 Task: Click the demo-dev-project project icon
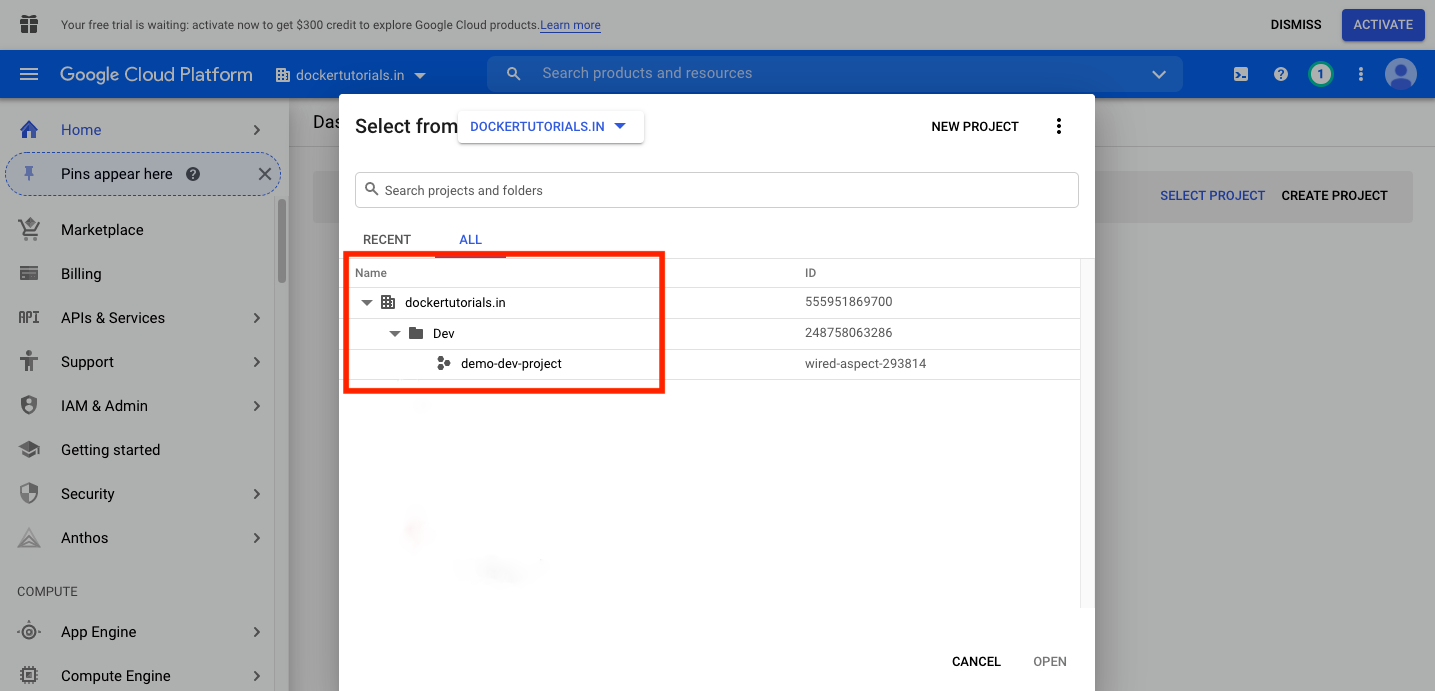click(444, 364)
